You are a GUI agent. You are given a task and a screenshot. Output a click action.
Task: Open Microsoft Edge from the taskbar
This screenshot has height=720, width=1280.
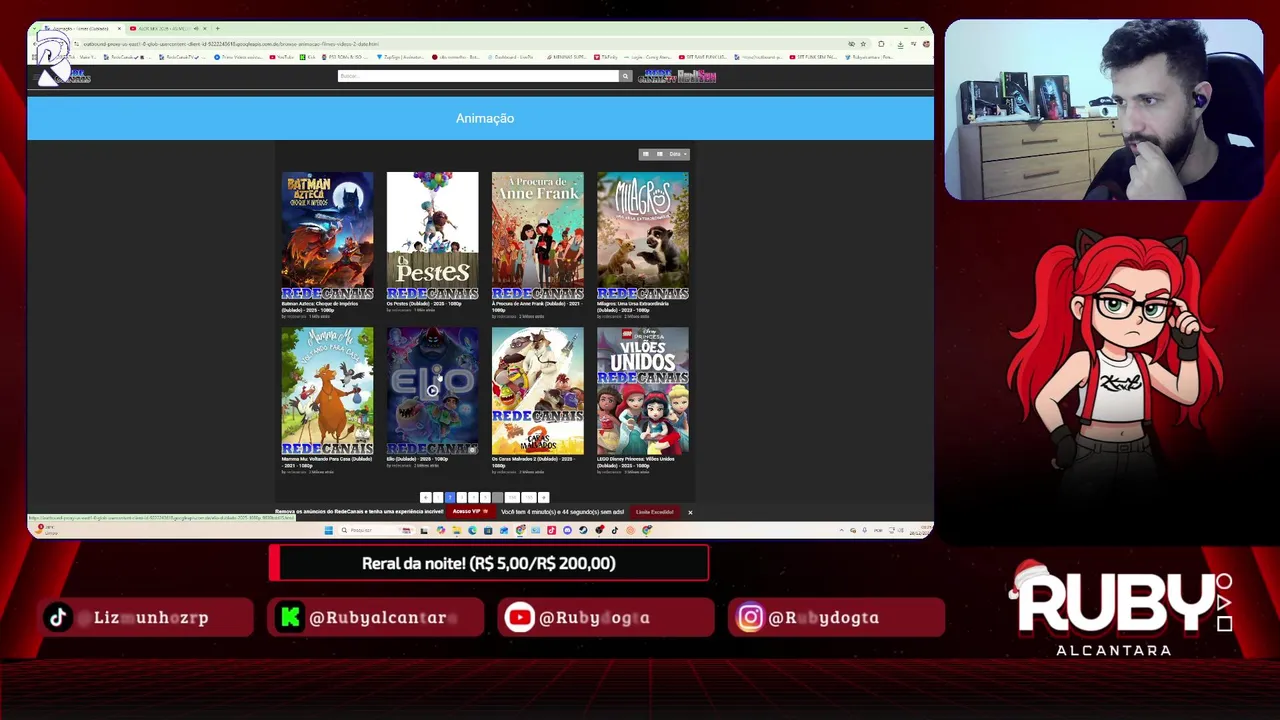click(x=472, y=531)
